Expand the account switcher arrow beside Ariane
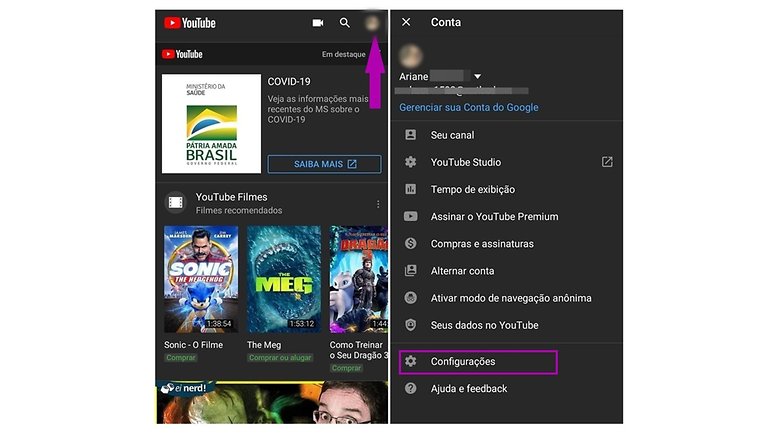 pyautogui.click(x=477, y=77)
